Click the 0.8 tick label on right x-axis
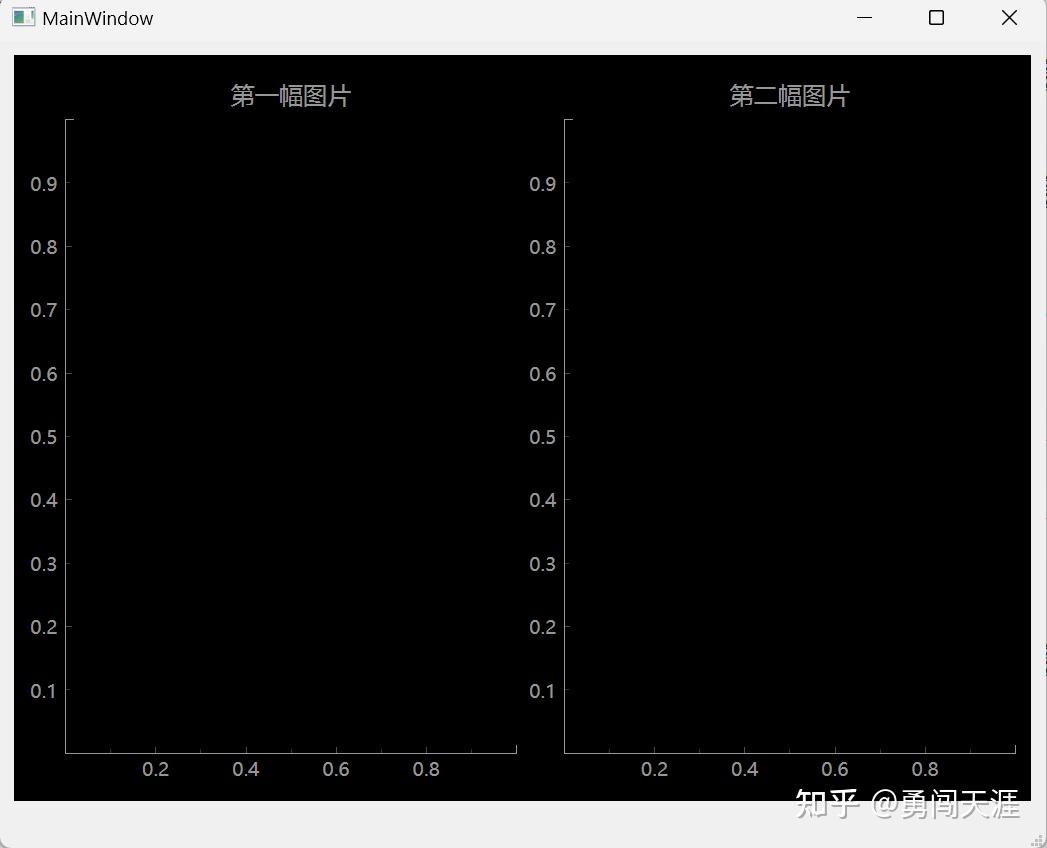The height and width of the screenshot is (848, 1047). click(925, 769)
